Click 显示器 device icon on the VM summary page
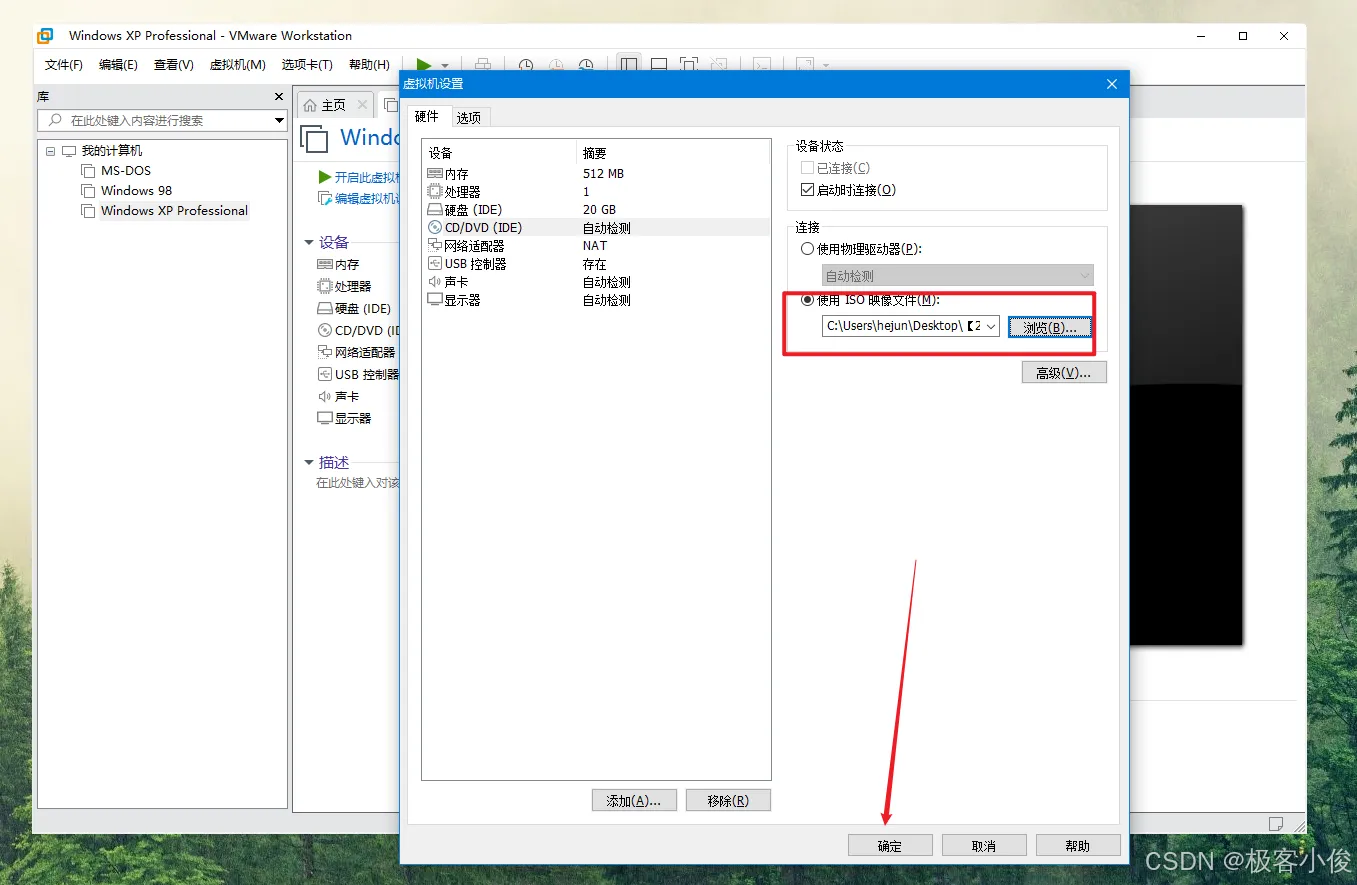The height and width of the screenshot is (885, 1357). click(x=324, y=418)
